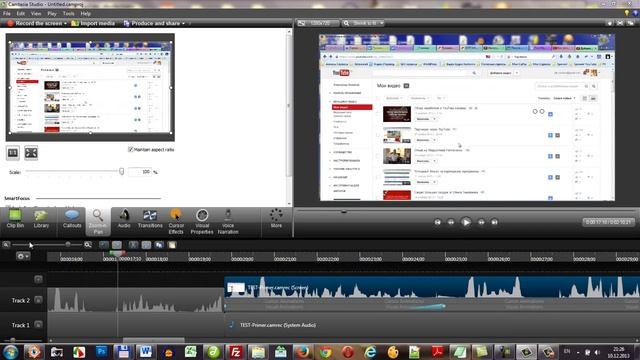This screenshot has width=640, height=360.
Task: Open the Voice Narration tab
Action: (x=228, y=222)
